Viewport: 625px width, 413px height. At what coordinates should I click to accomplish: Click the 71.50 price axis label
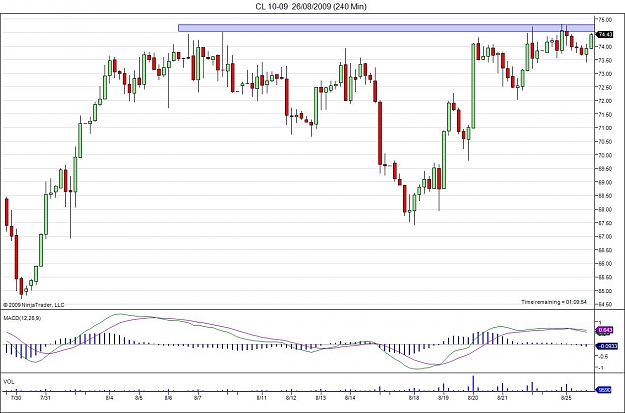tap(605, 114)
